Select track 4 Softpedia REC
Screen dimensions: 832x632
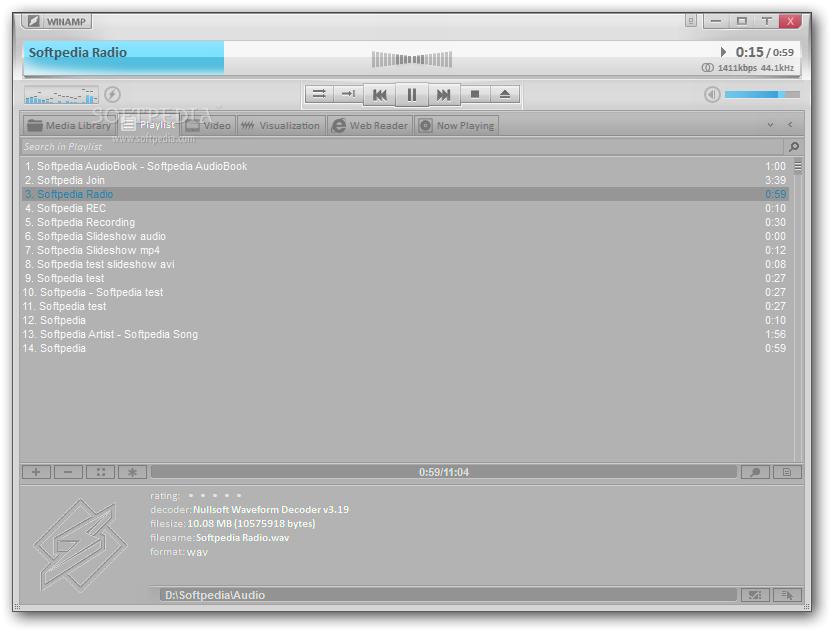click(405, 208)
